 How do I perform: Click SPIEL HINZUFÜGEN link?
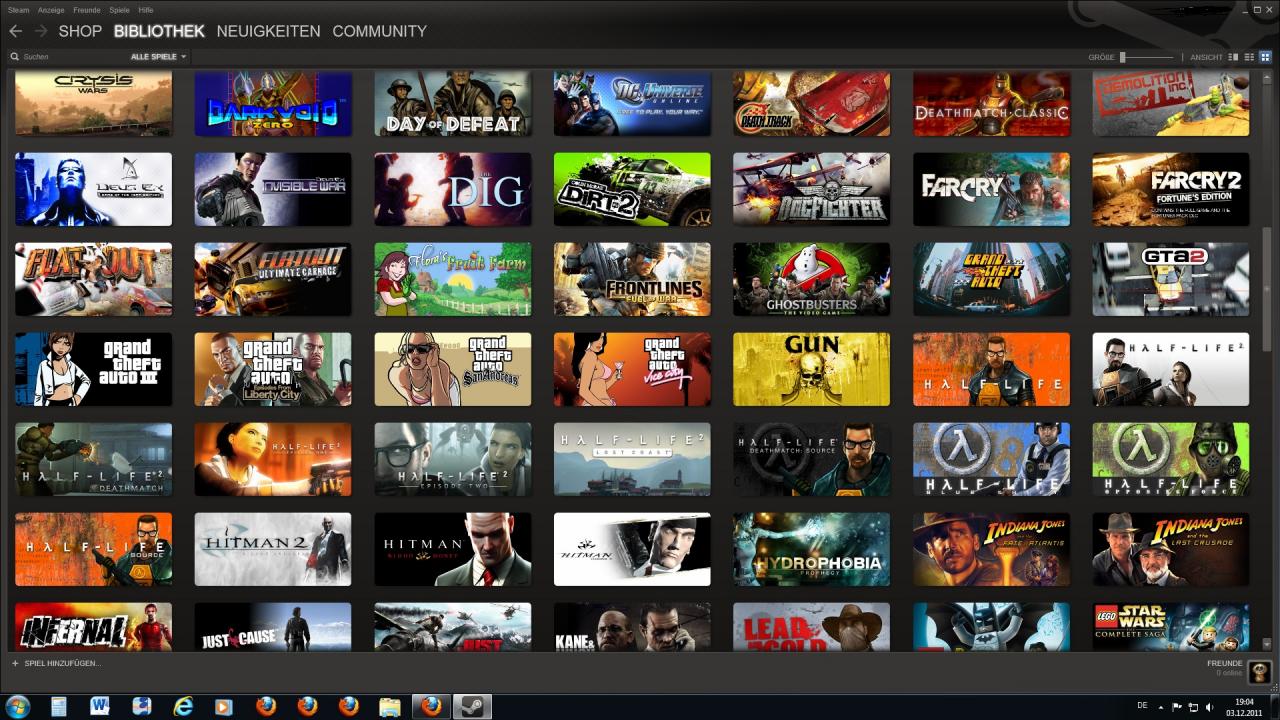63,663
